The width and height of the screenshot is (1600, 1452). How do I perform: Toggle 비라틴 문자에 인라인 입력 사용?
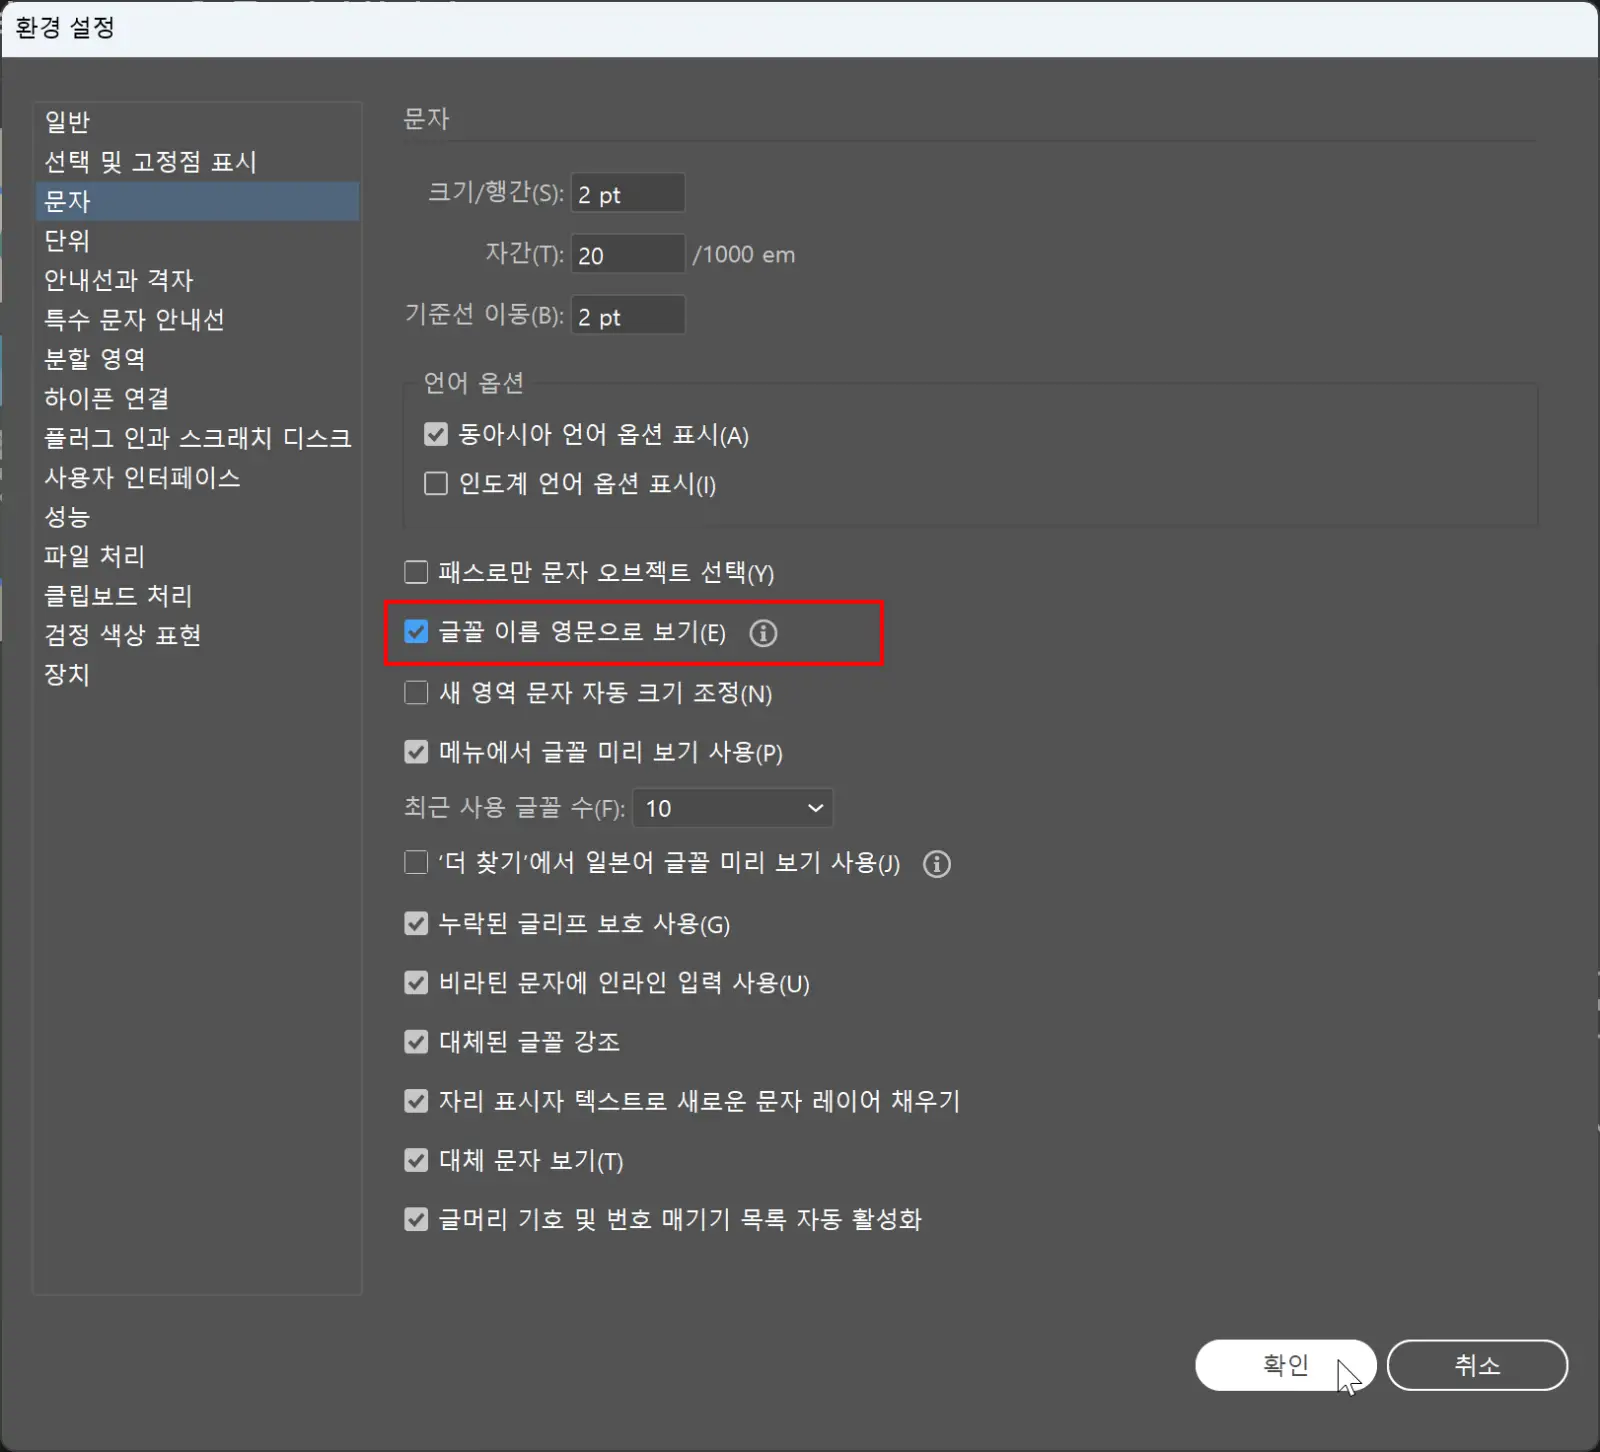tap(416, 983)
